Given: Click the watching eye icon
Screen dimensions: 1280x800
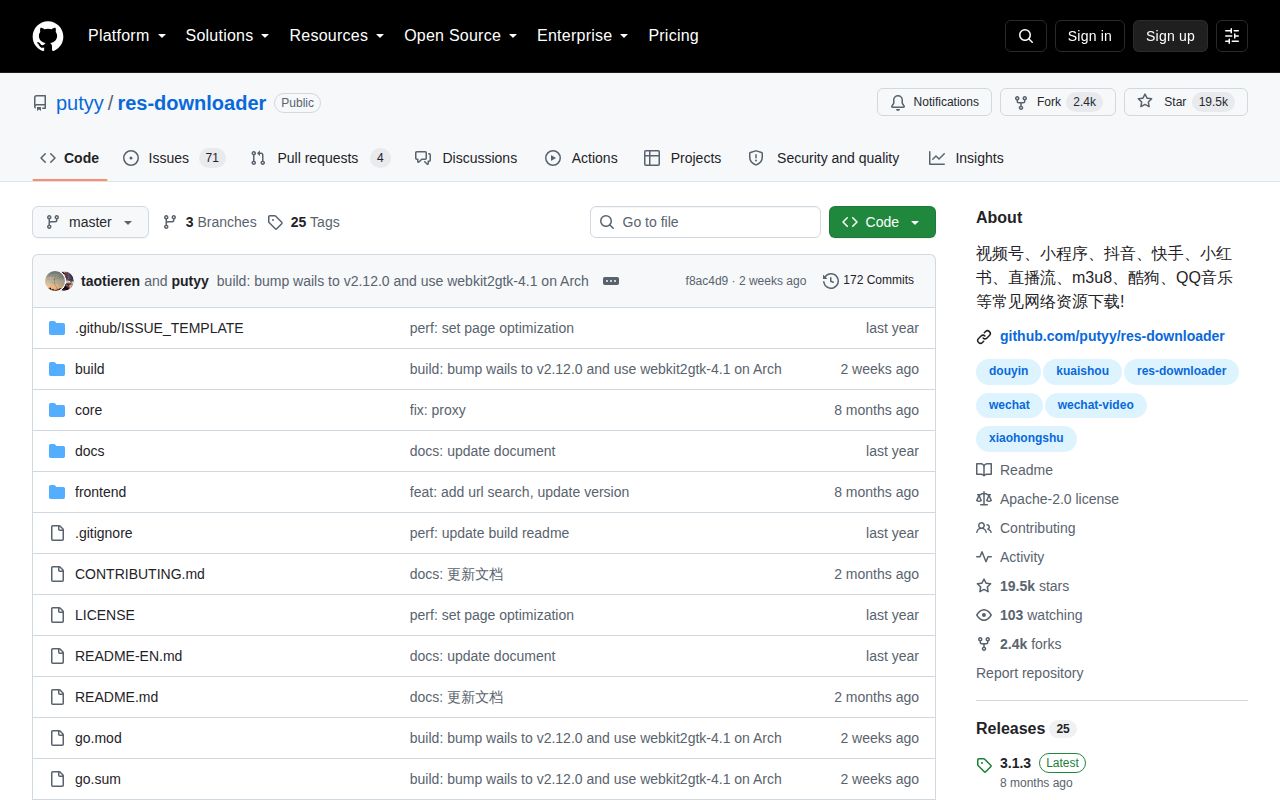Looking at the screenshot, I should pyautogui.click(x=984, y=615).
